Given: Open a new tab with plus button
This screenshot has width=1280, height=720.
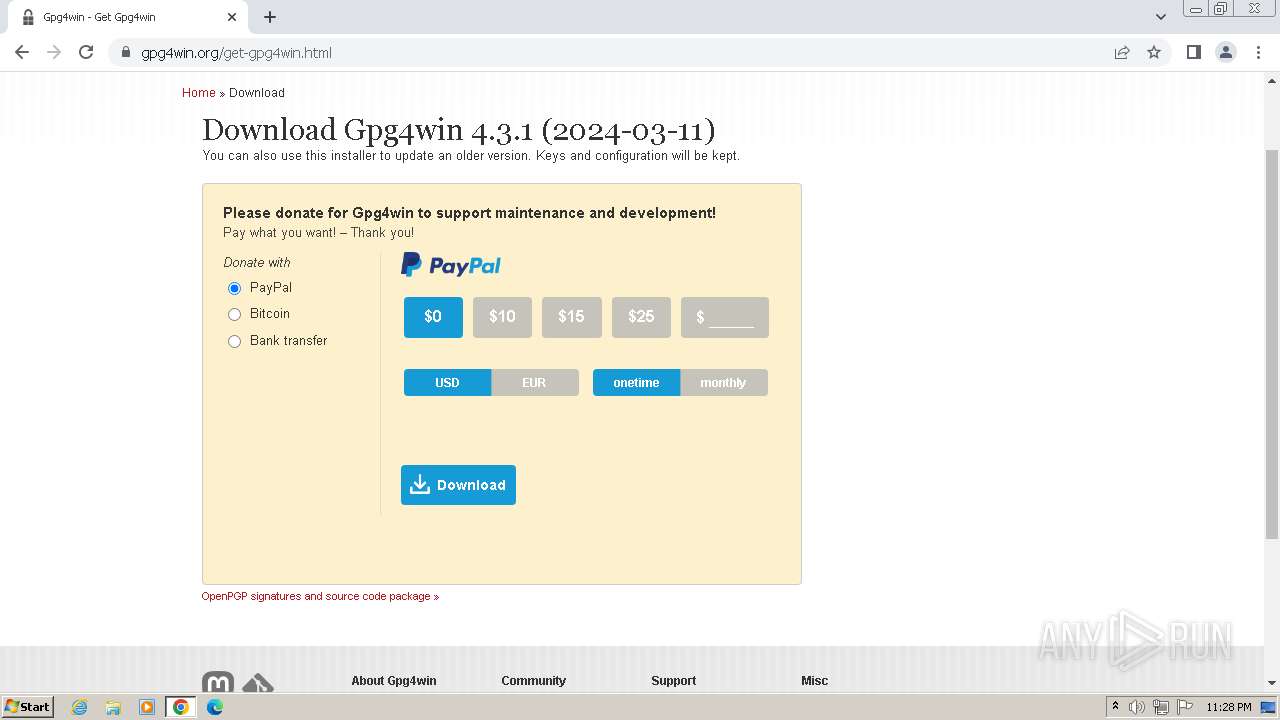Looking at the screenshot, I should (270, 17).
